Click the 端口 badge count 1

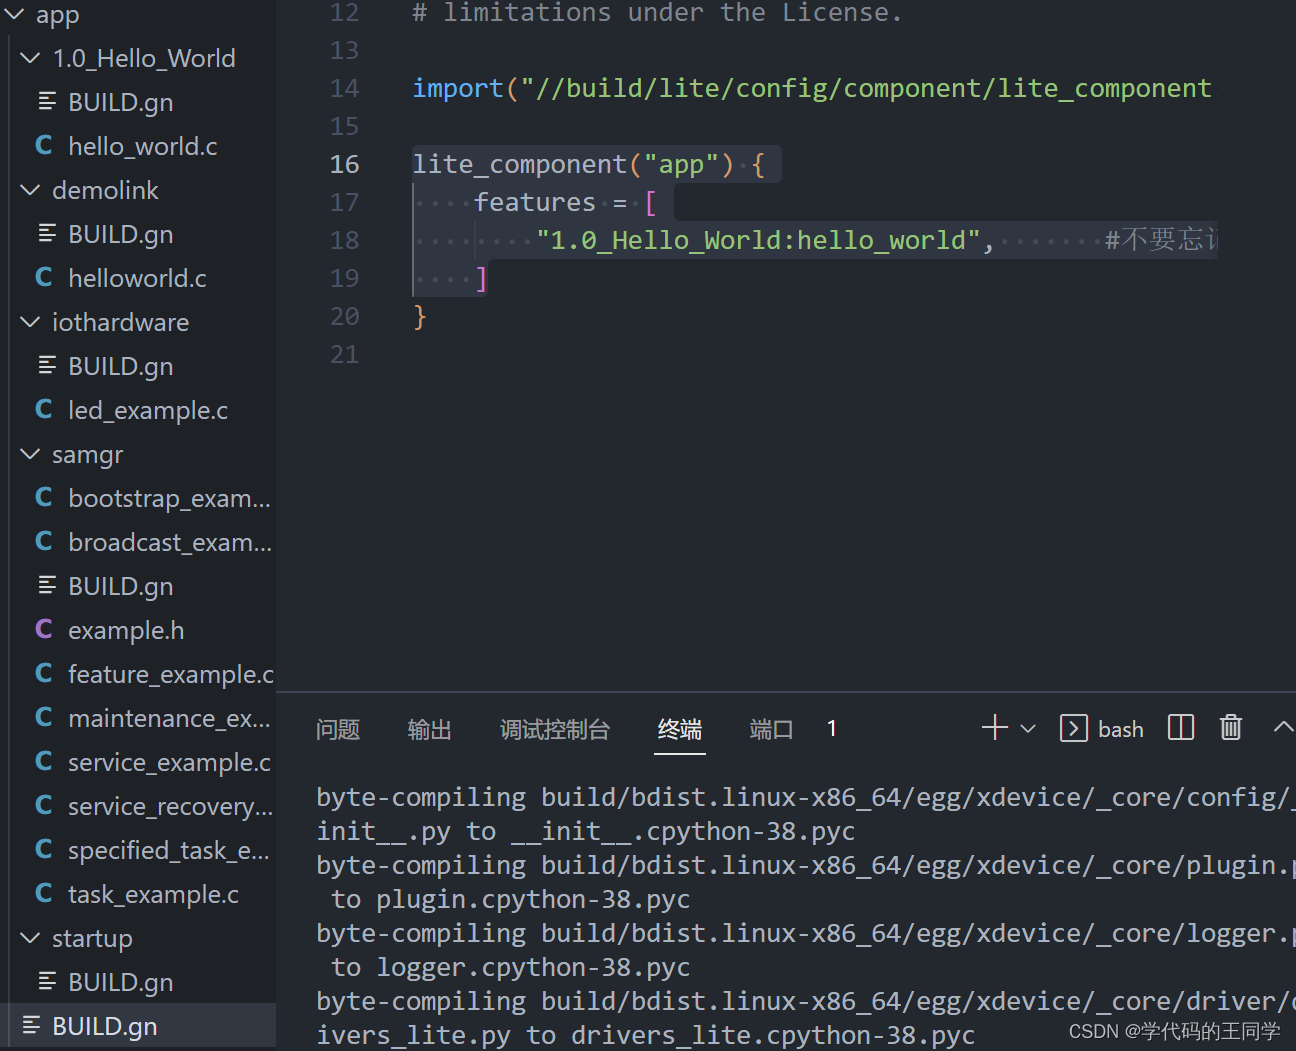831,728
